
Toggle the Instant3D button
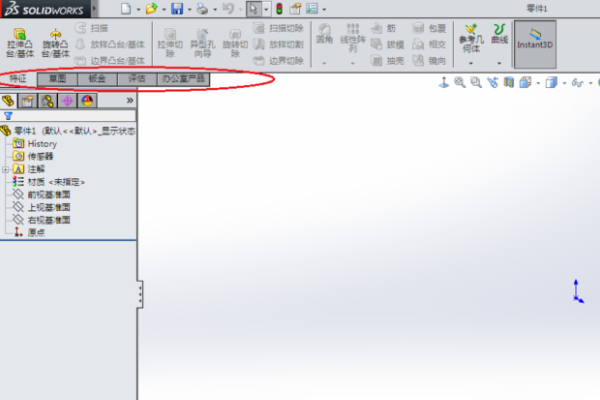point(535,44)
